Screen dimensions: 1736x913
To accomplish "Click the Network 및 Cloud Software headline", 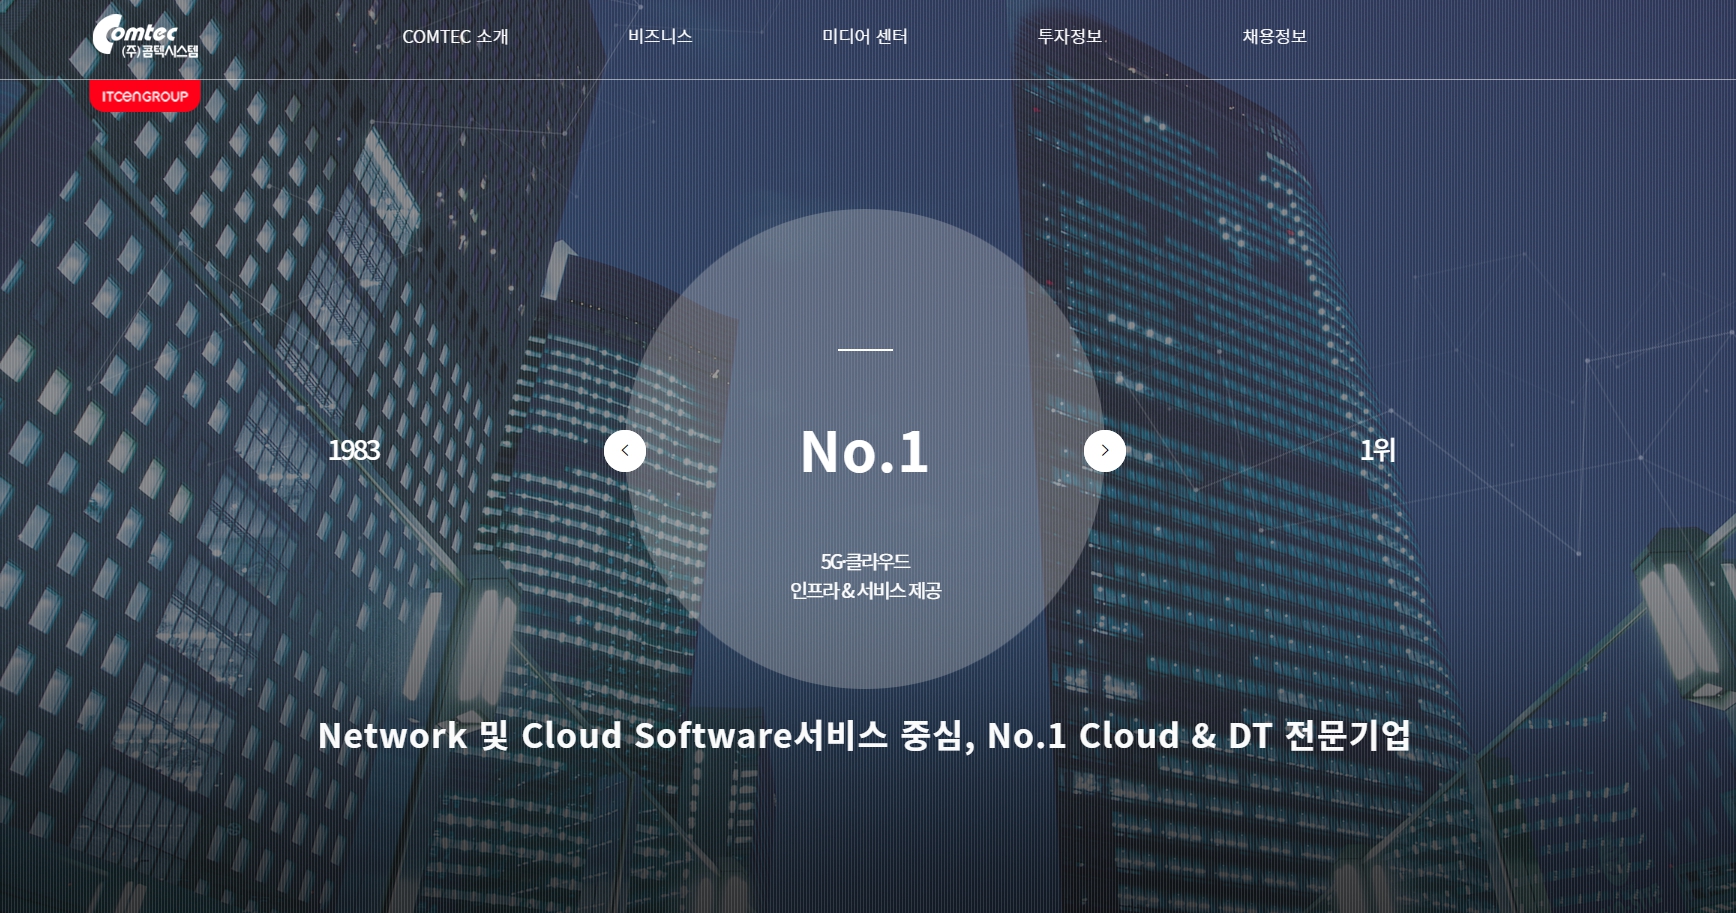I will [864, 736].
